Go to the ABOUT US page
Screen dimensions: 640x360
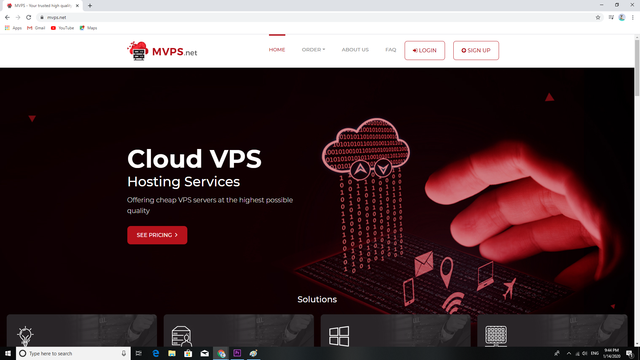[355, 50]
